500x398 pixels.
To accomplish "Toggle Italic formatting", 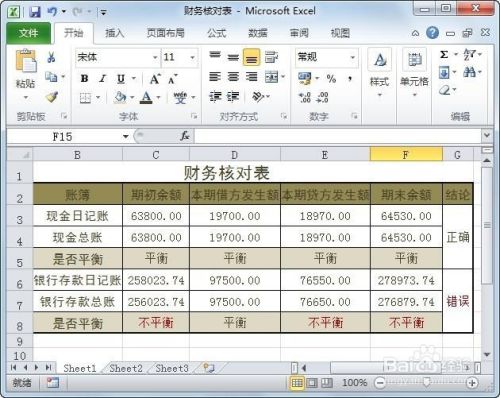I will point(103,79).
